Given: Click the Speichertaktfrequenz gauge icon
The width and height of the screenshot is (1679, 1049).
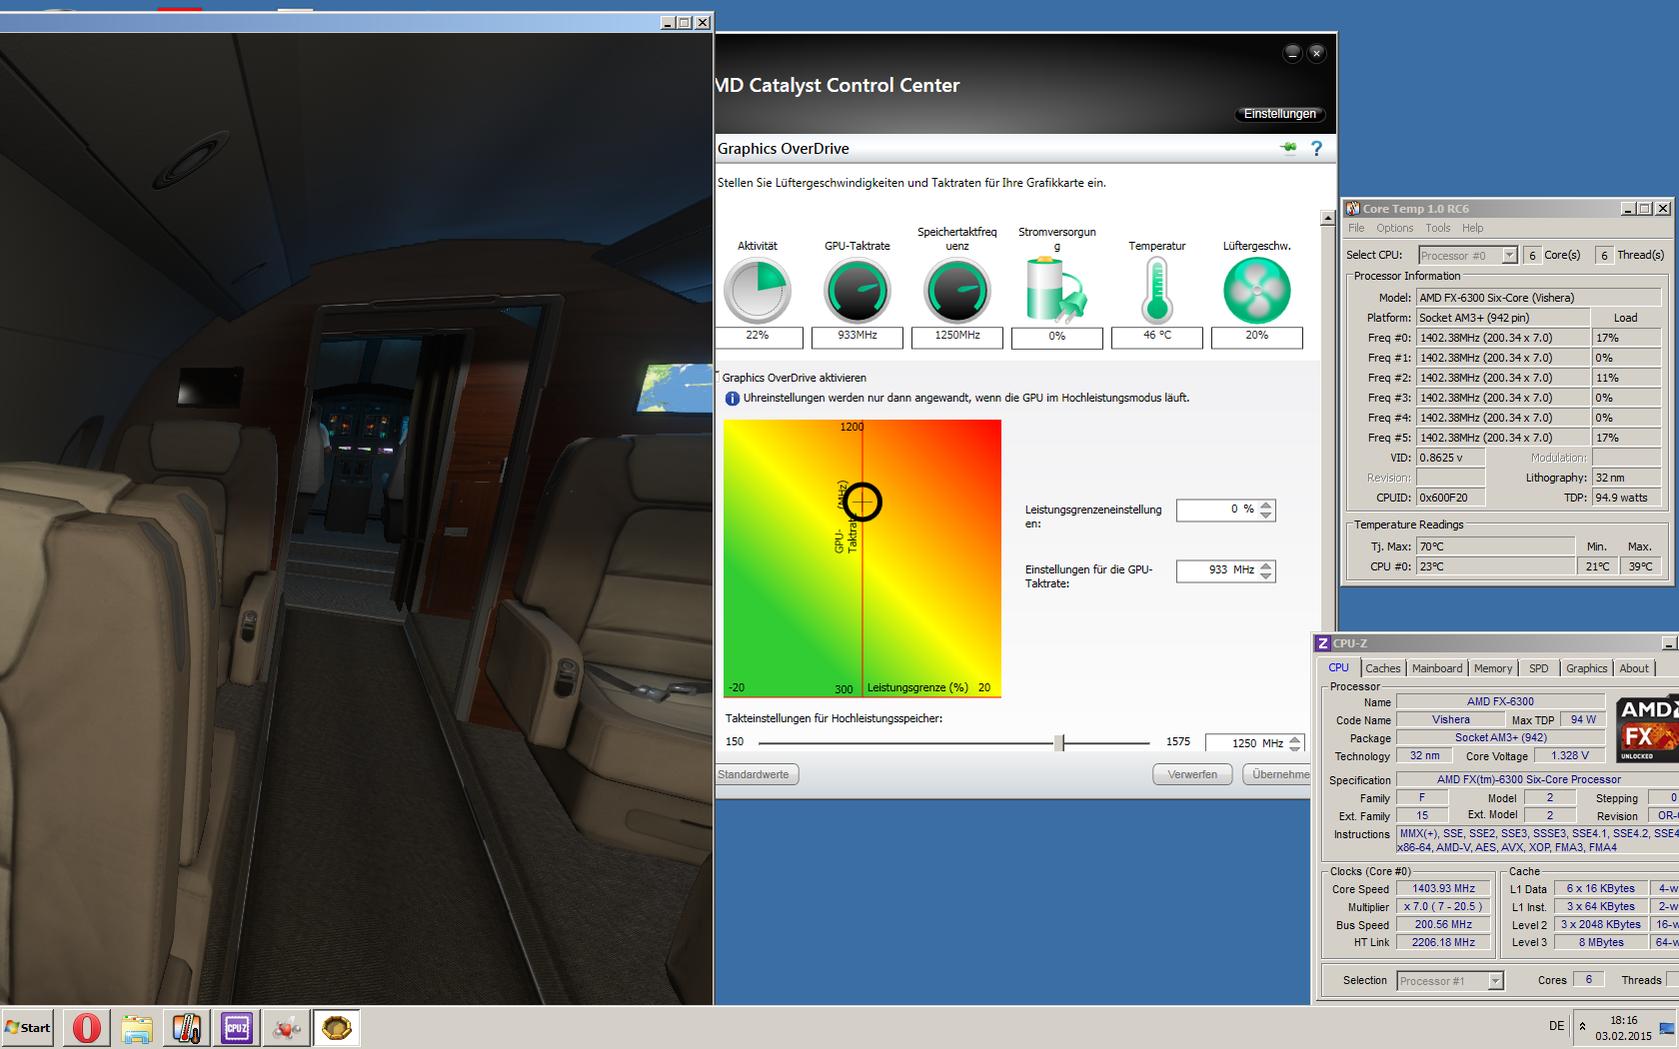Looking at the screenshot, I should pos(957,291).
